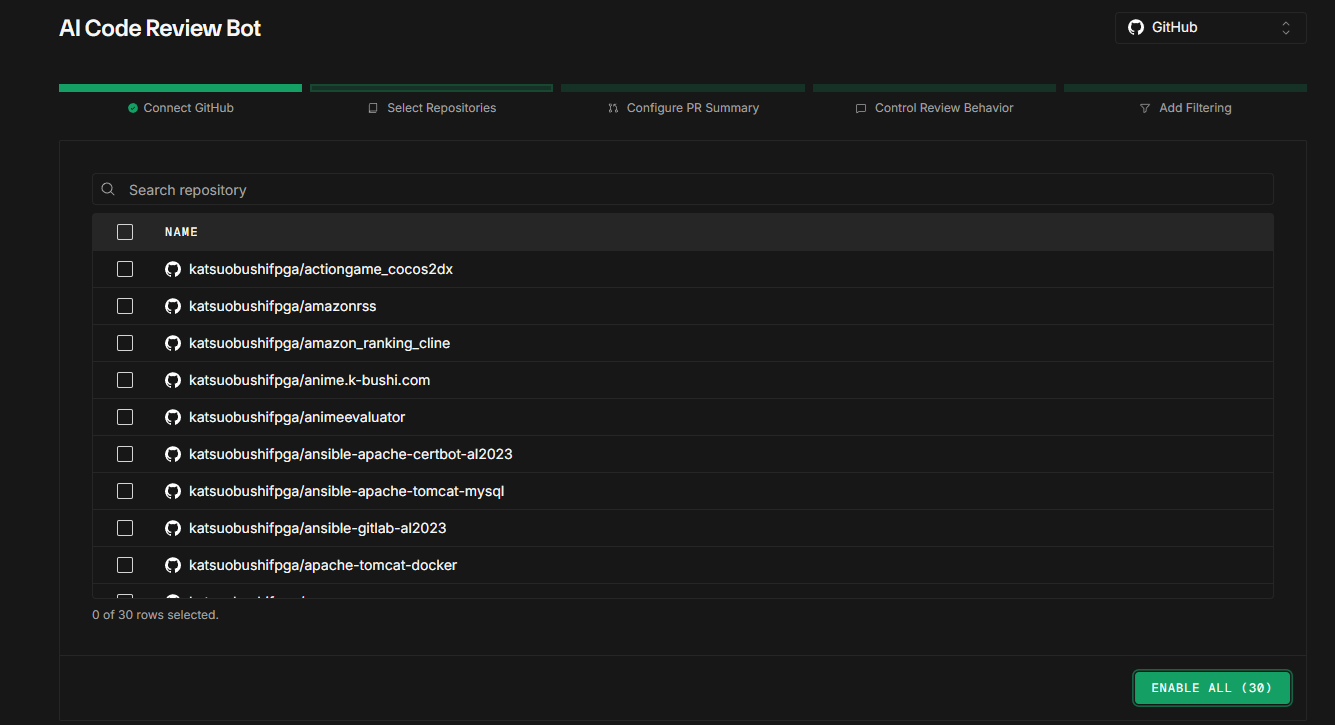The height and width of the screenshot is (725, 1335).
Task: Click katsuobushifpga/amazon_ranking_cline repository name
Action: click(320, 343)
